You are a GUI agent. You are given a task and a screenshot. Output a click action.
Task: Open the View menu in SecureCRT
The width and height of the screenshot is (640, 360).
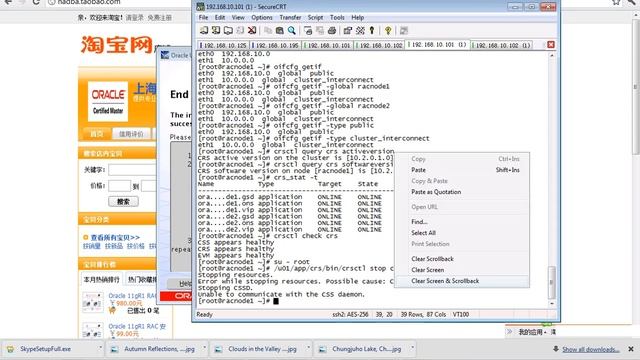[238, 18]
